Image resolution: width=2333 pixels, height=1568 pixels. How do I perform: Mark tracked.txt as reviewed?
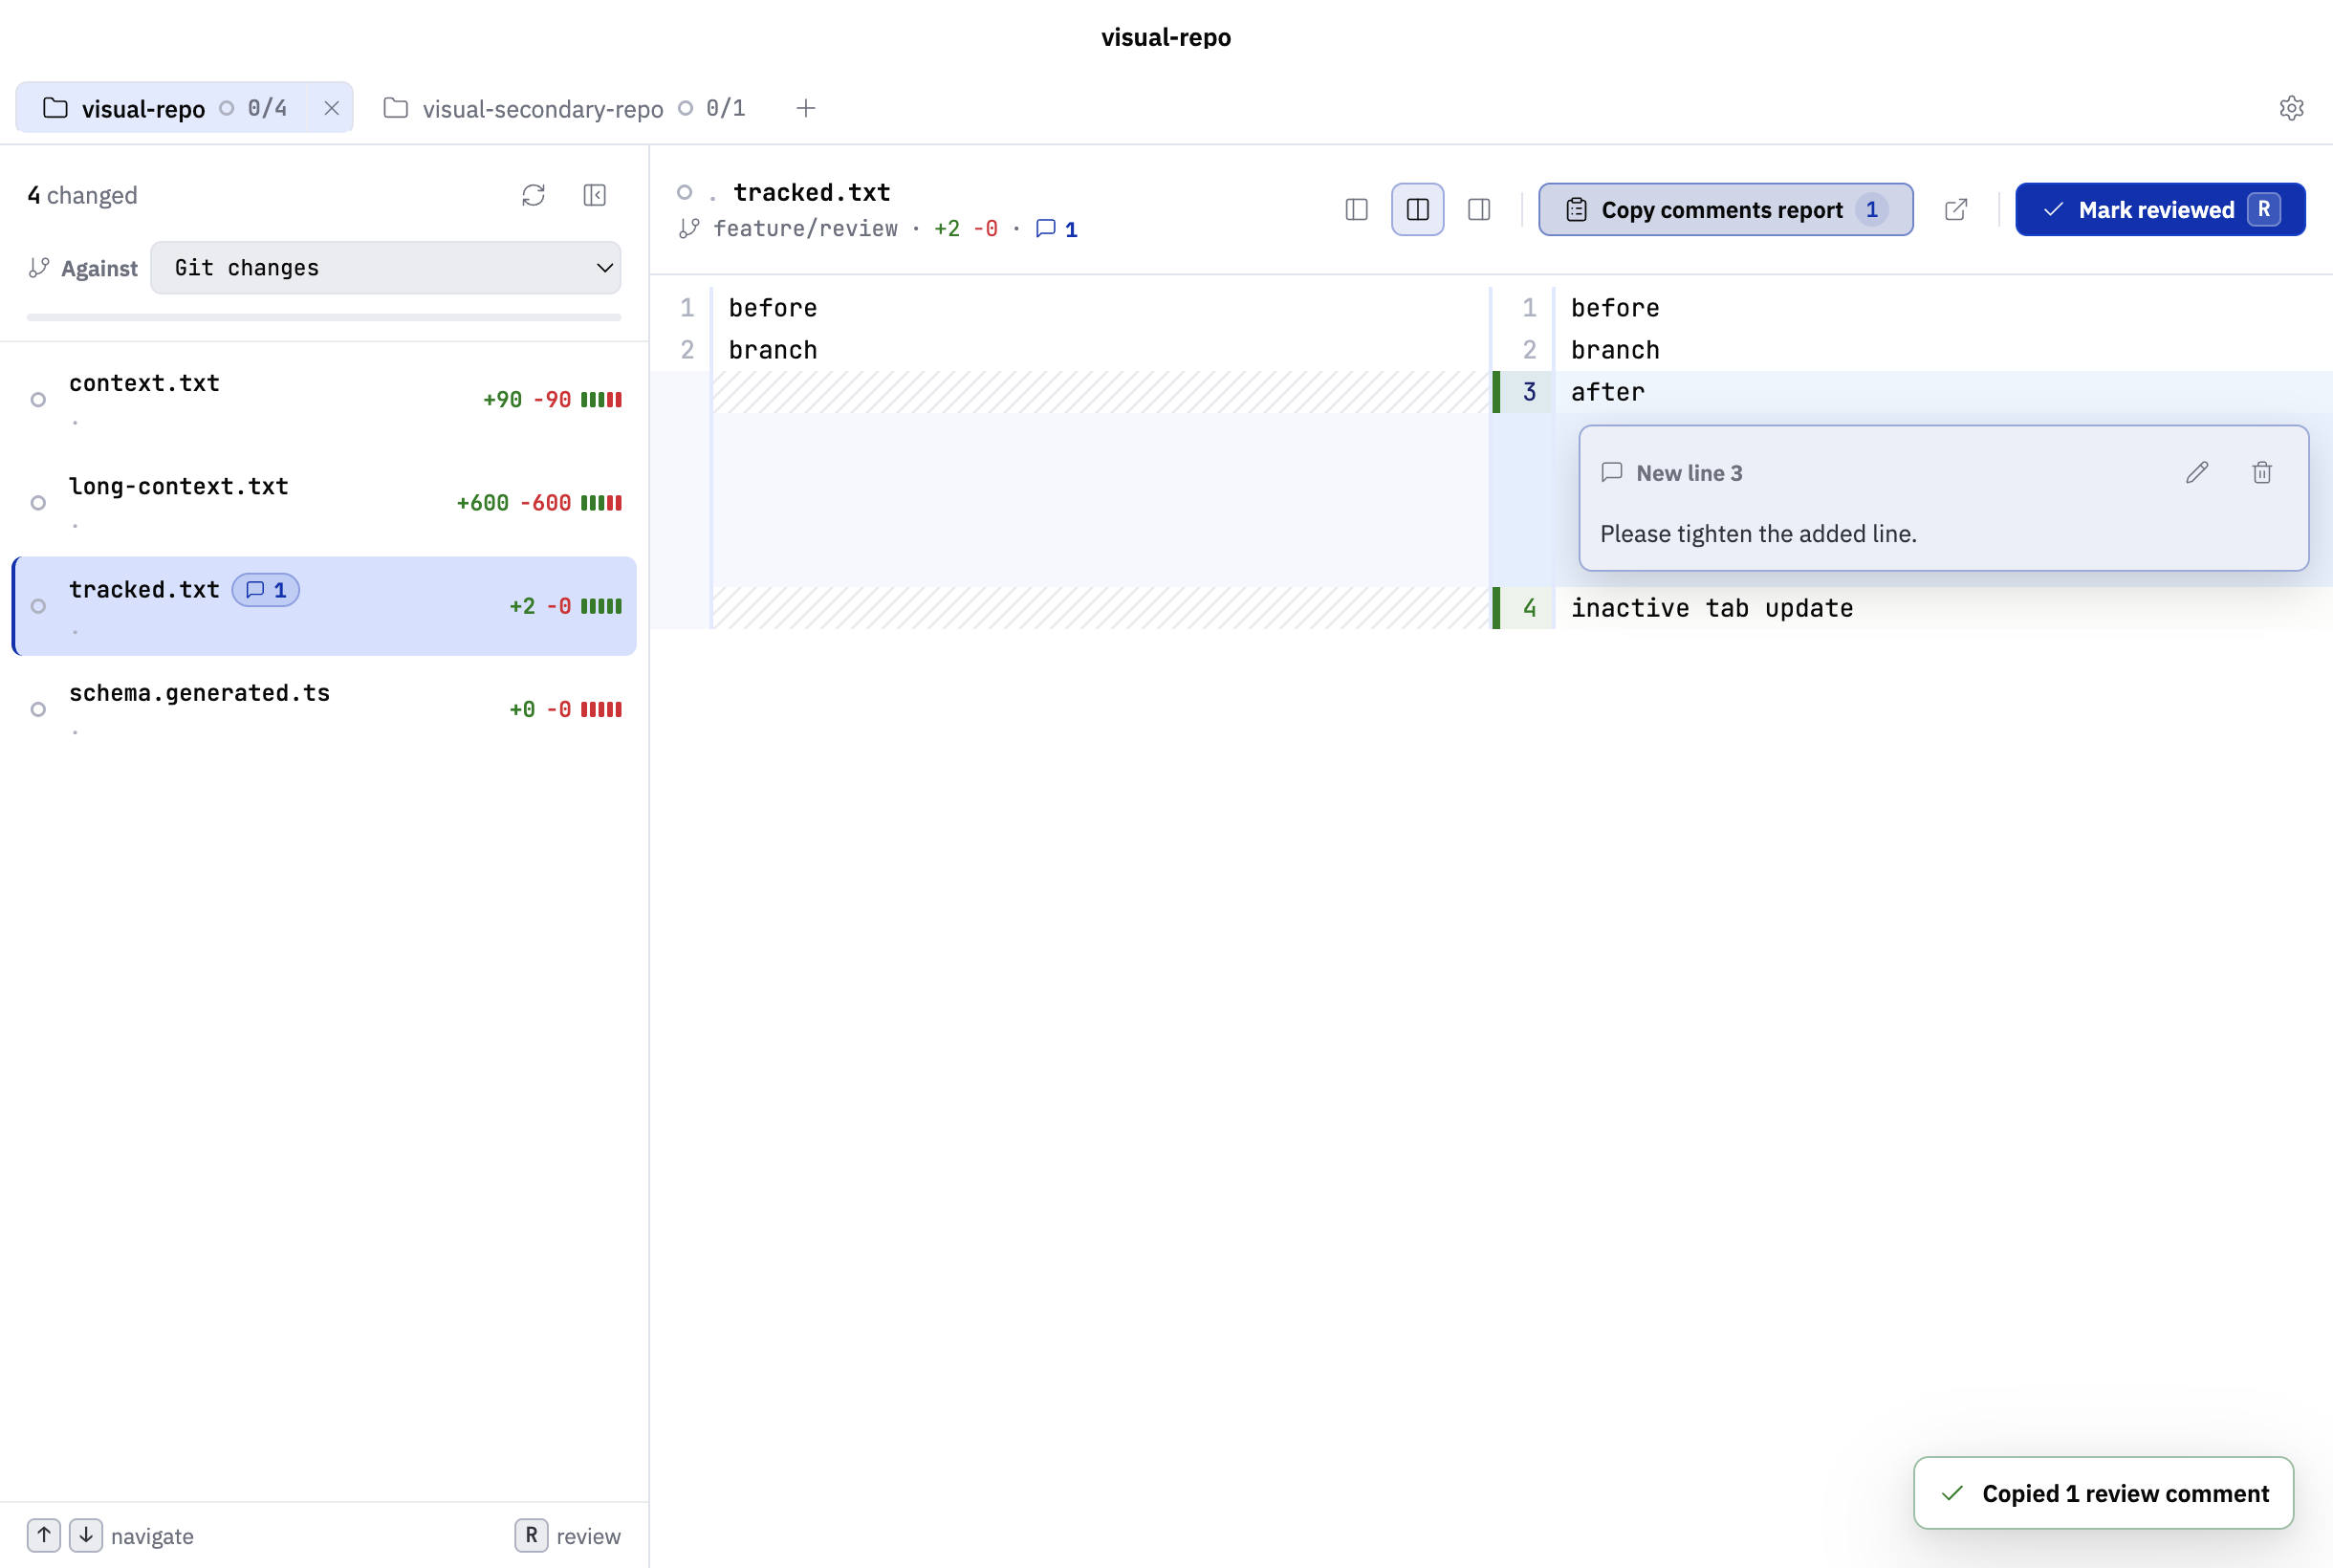(2160, 209)
